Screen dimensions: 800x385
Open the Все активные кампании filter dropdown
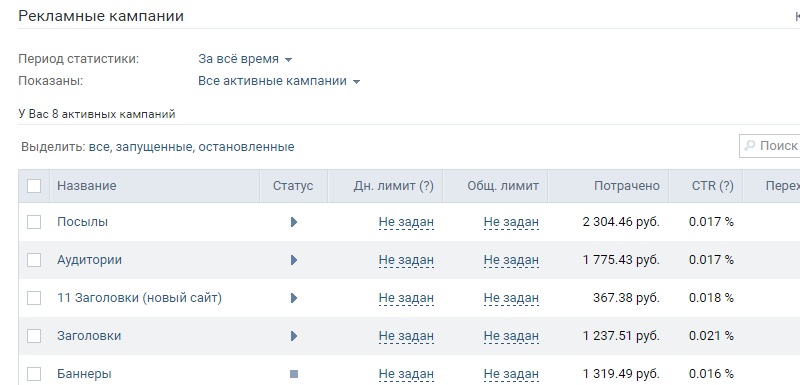point(279,81)
